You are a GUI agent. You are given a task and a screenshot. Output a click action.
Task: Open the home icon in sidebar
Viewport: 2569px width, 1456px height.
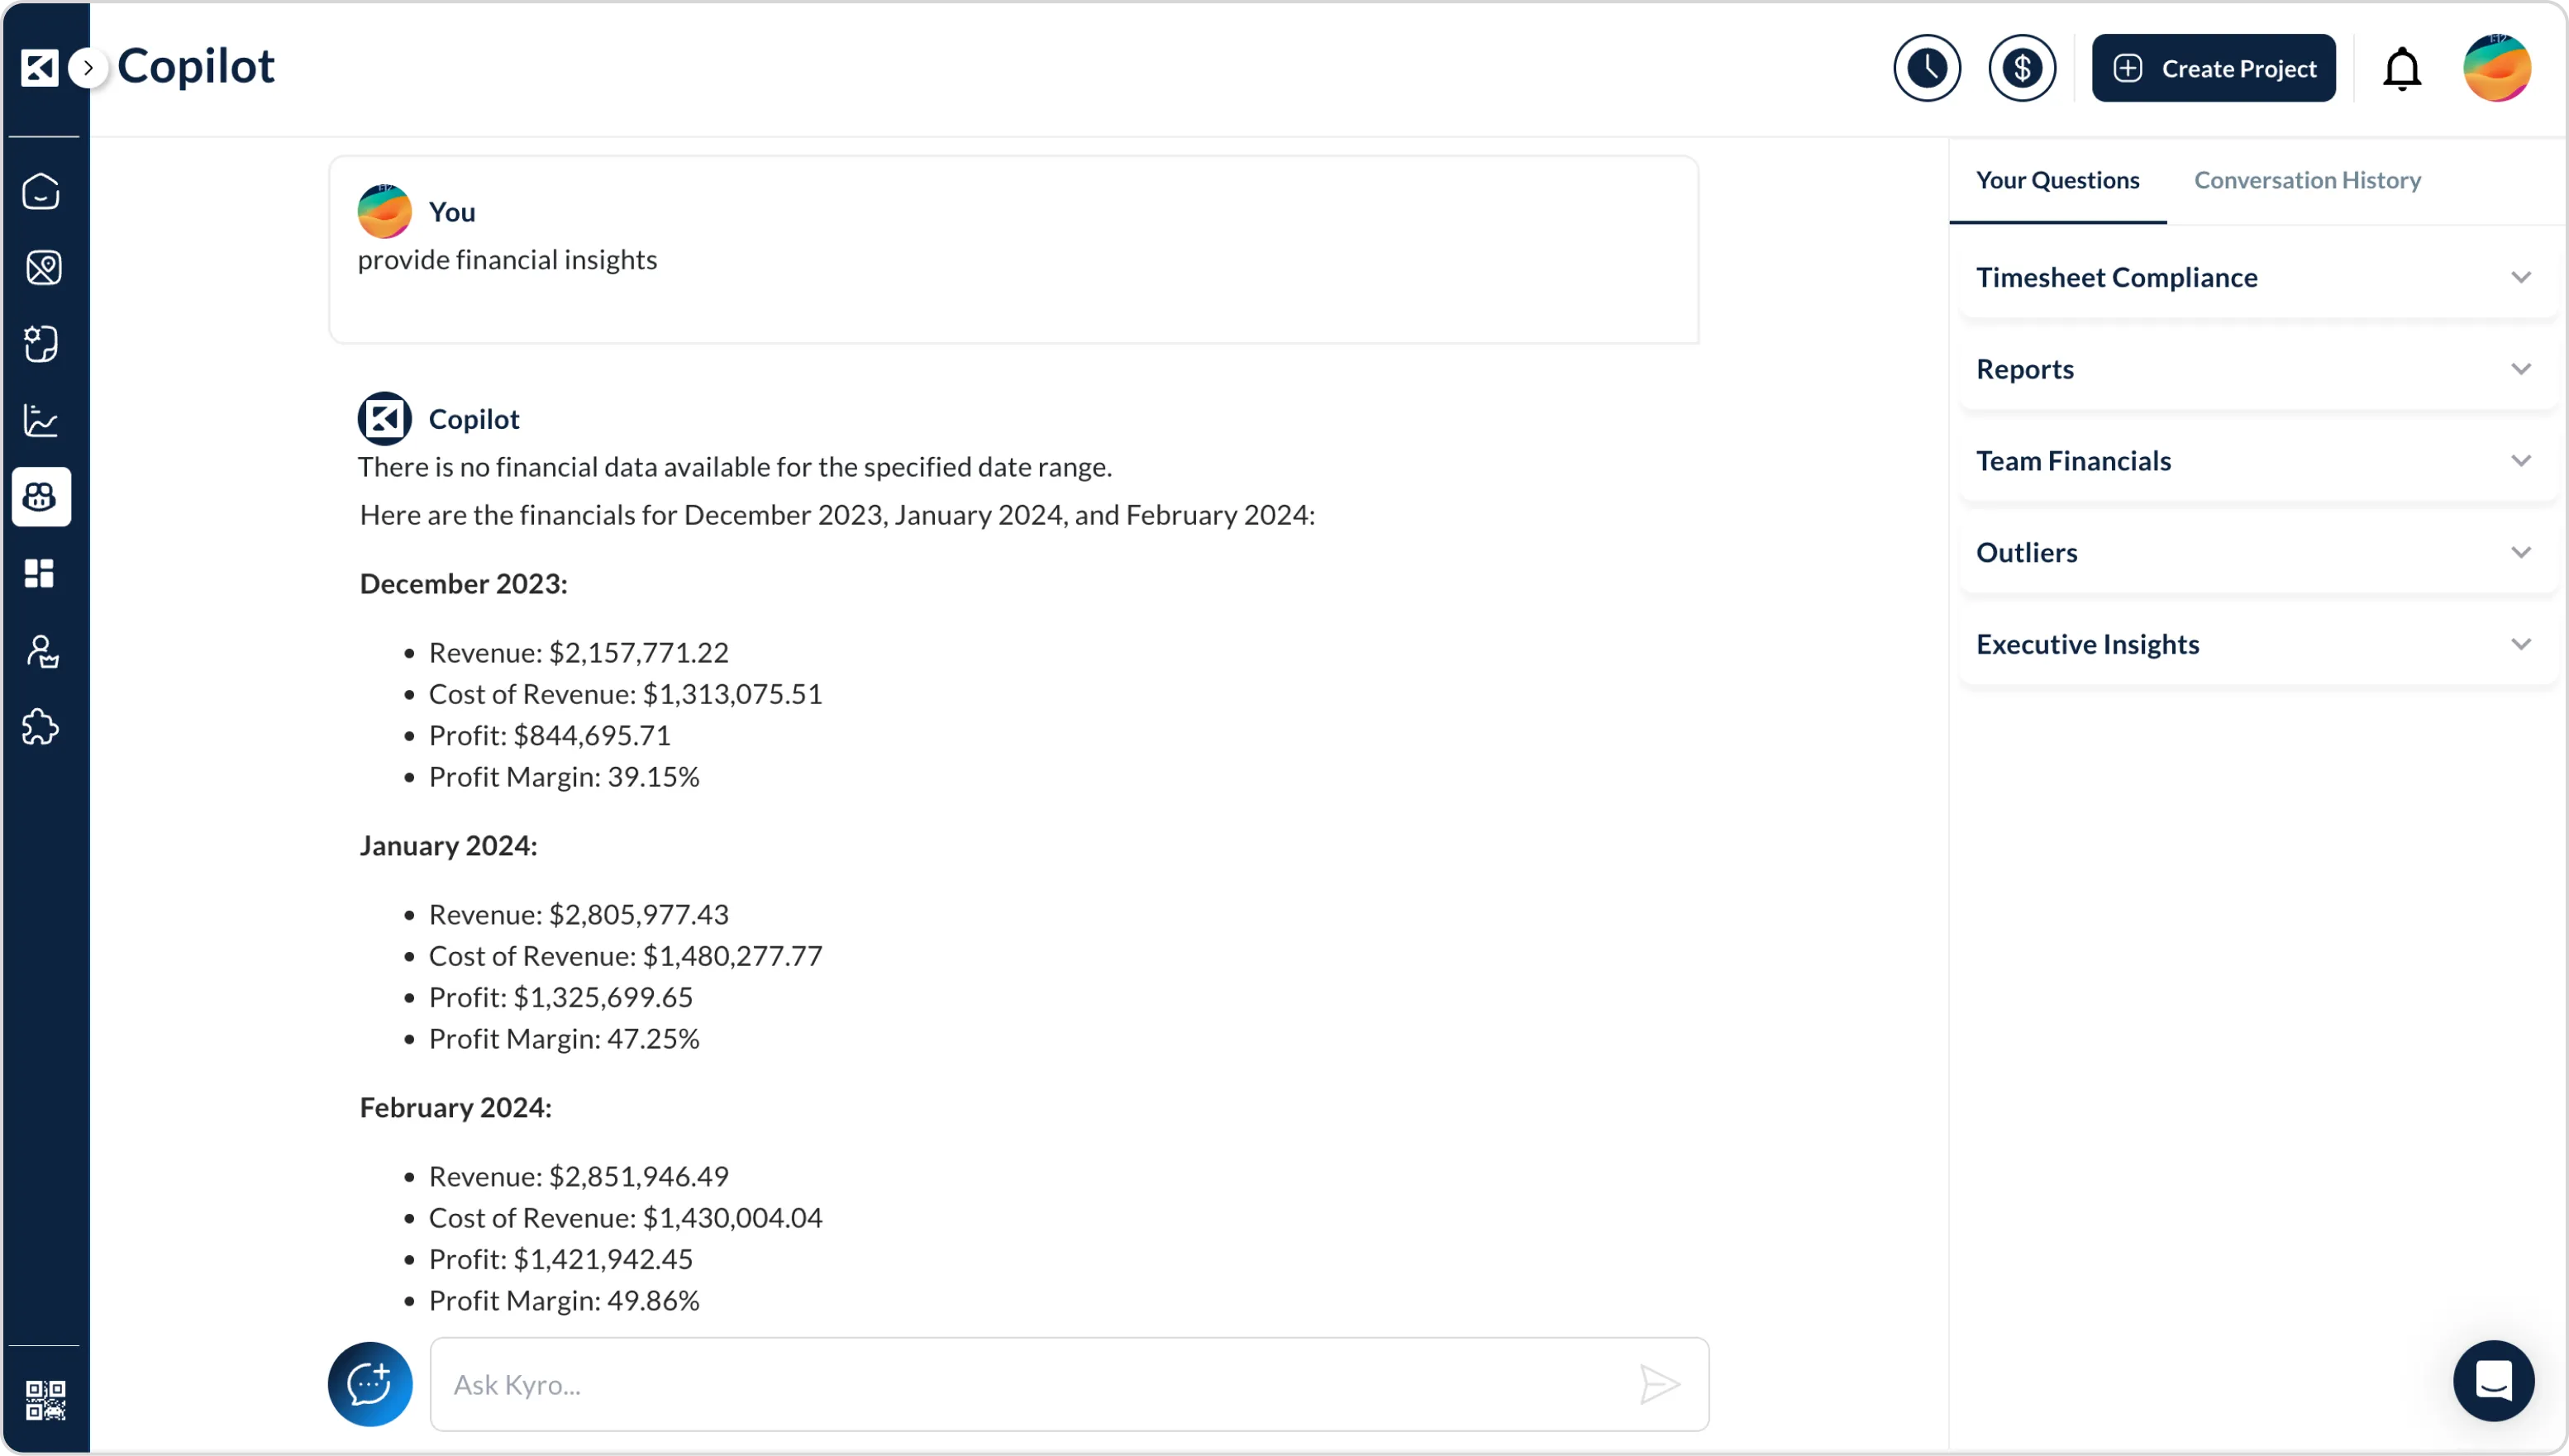pos(41,191)
